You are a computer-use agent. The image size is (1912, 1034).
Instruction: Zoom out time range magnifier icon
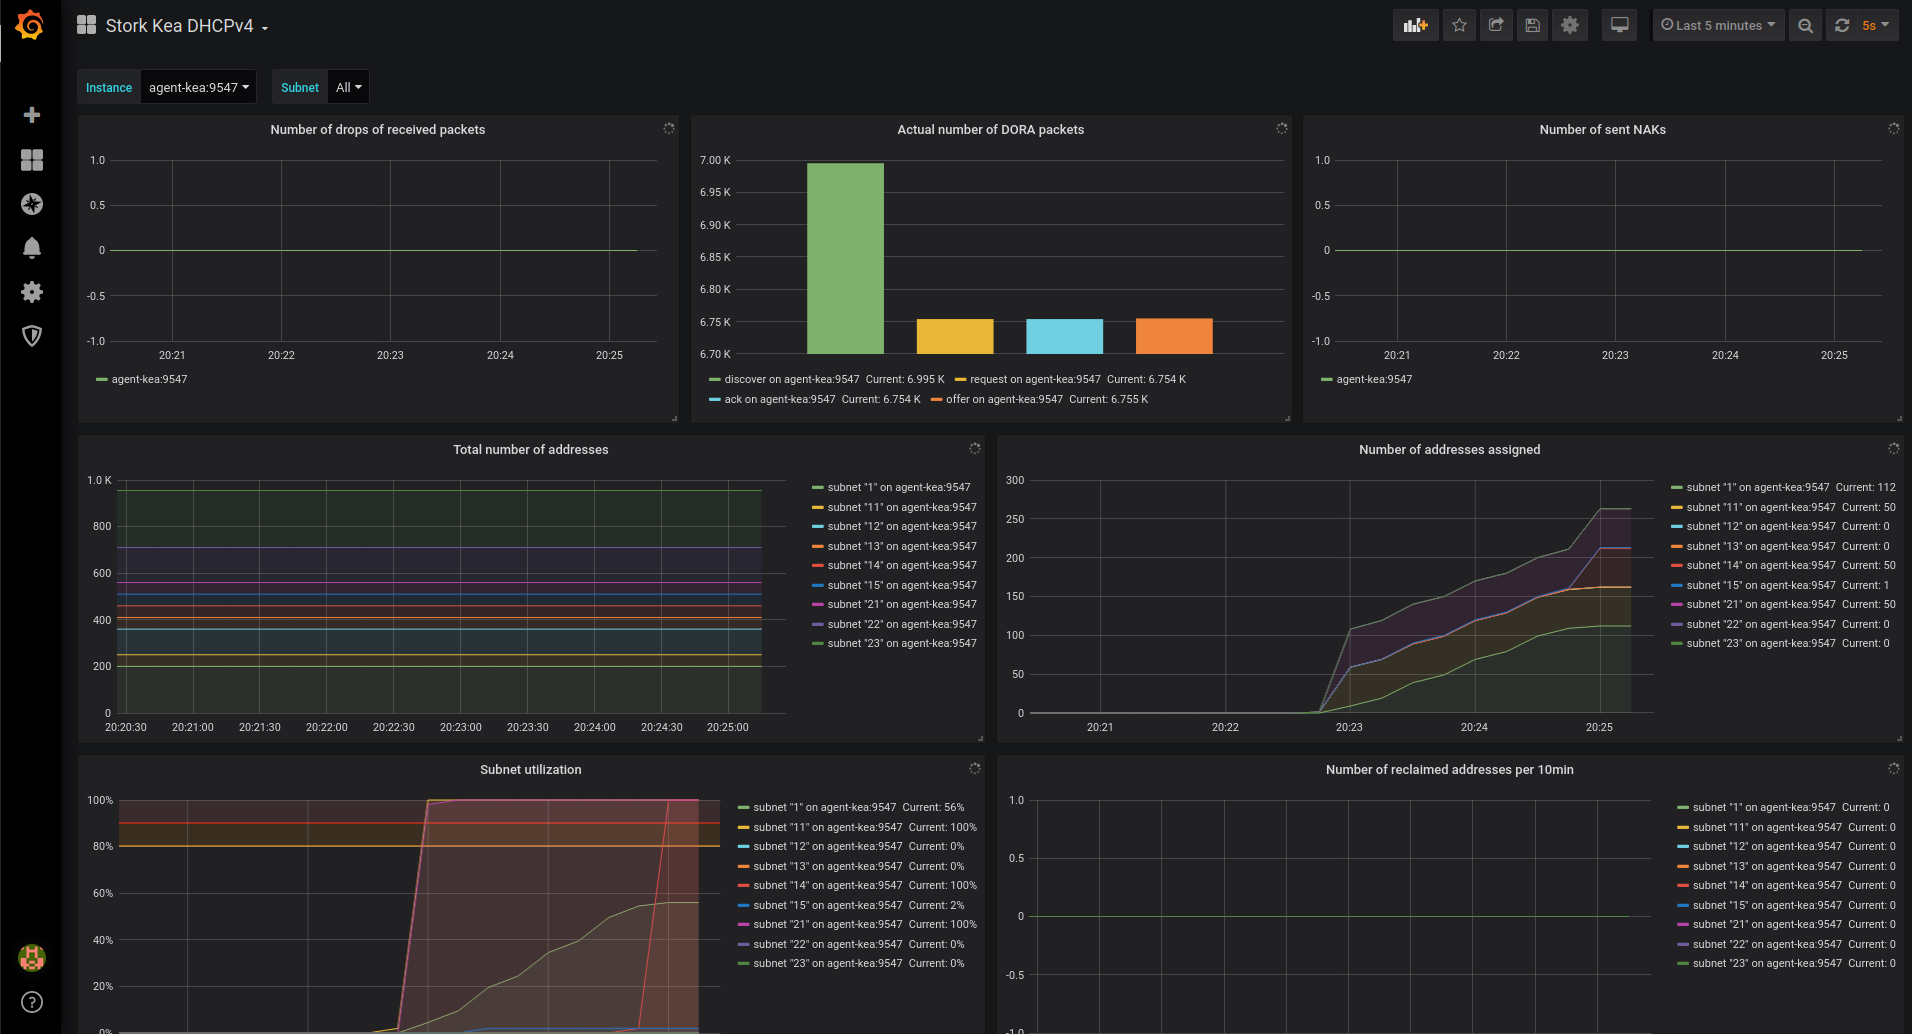1805,26
